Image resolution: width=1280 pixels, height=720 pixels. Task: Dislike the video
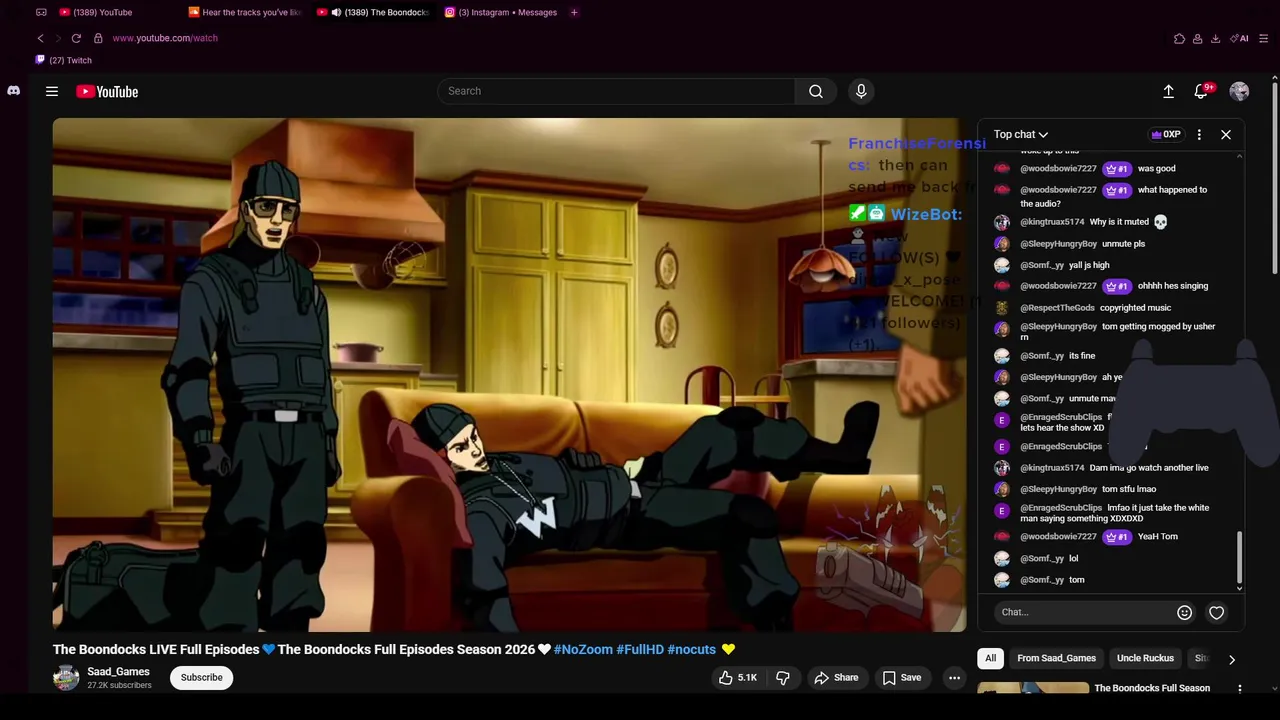pos(783,677)
